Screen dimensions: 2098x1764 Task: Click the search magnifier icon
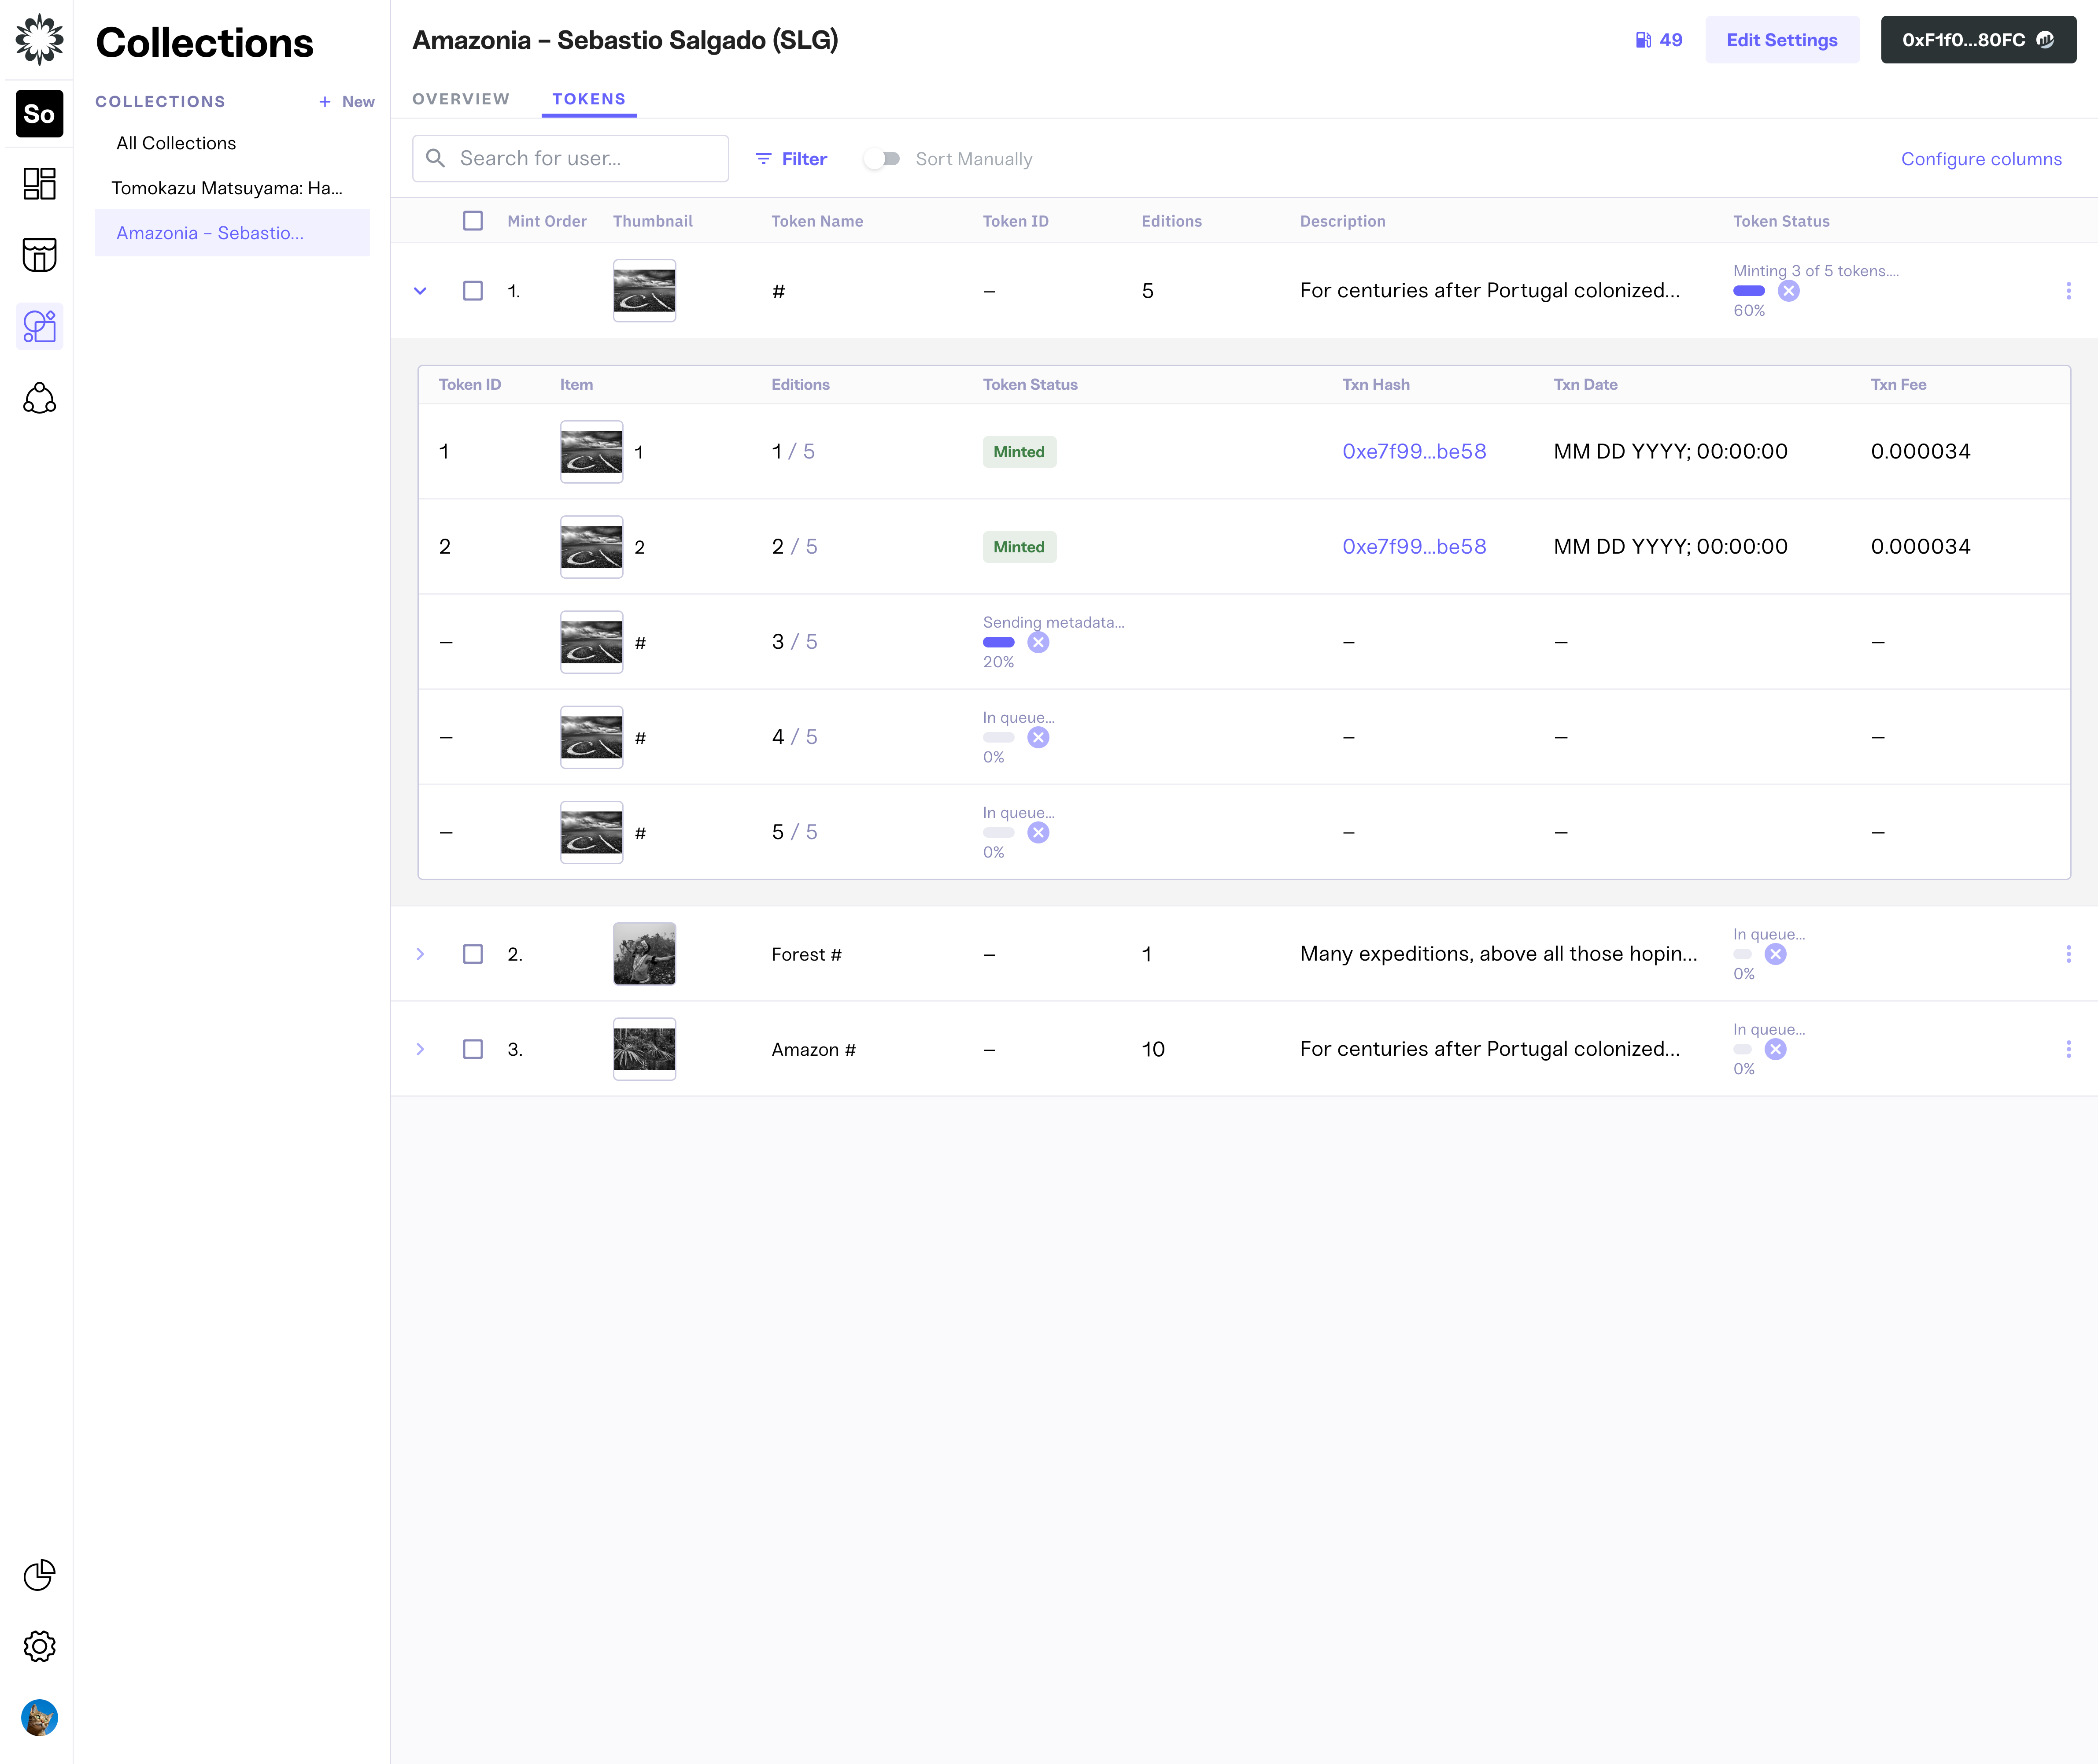pos(435,158)
